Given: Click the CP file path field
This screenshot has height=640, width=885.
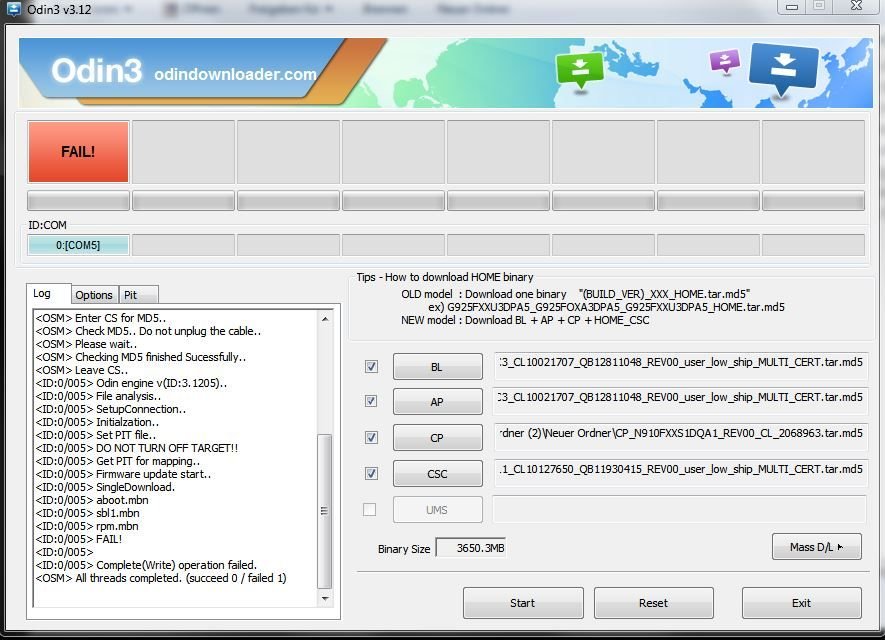Looking at the screenshot, I should (x=680, y=437).
